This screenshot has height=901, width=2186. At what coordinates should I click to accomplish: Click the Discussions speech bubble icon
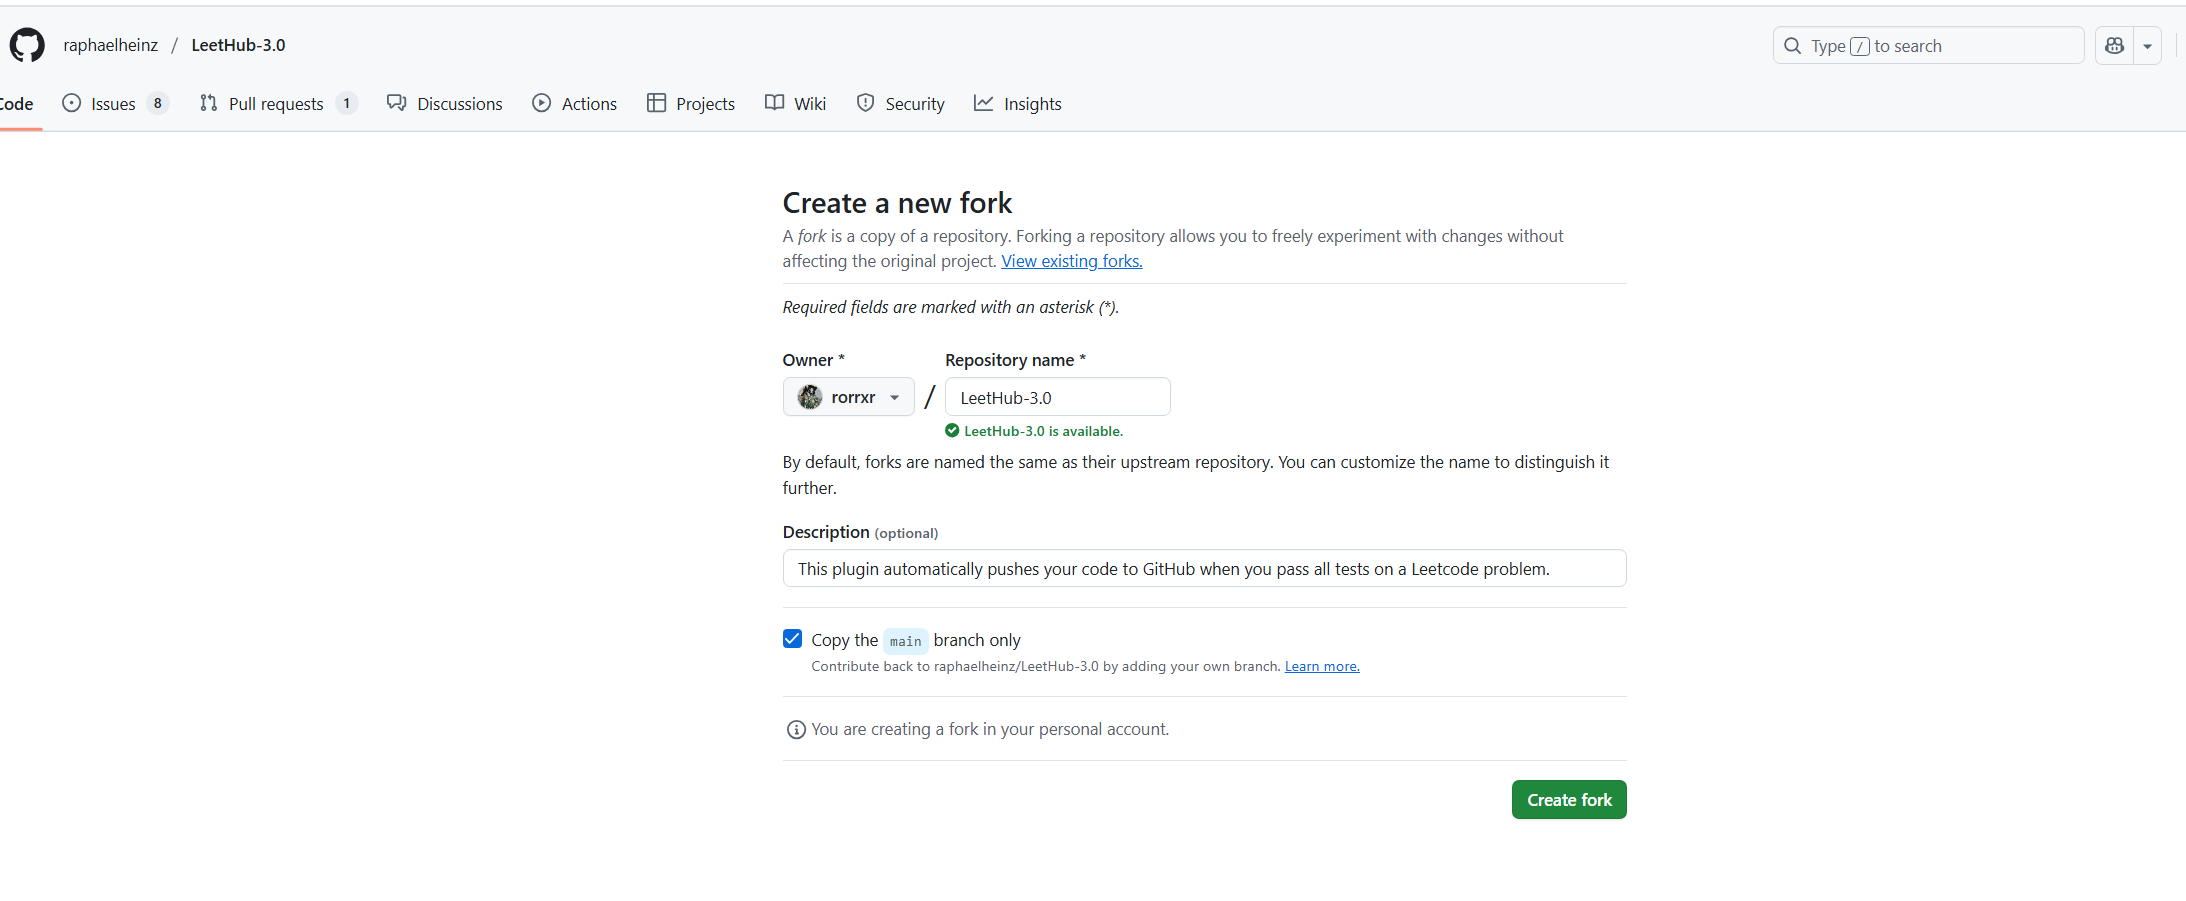coord(397,103)
